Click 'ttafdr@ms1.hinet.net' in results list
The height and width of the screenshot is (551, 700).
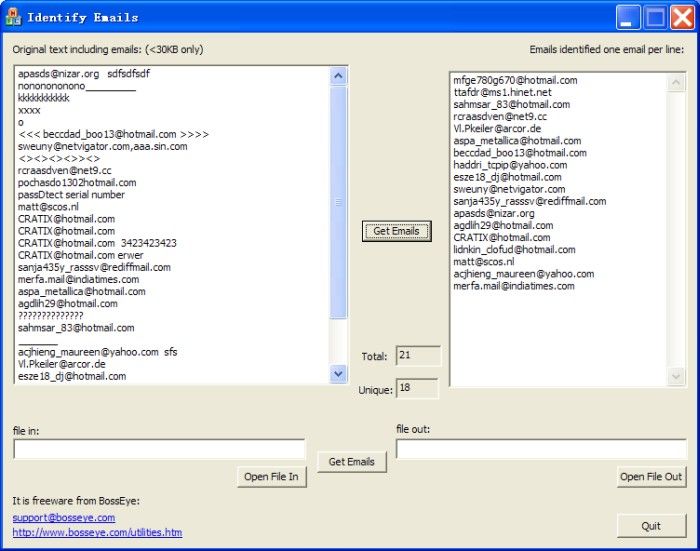point(503,92)
